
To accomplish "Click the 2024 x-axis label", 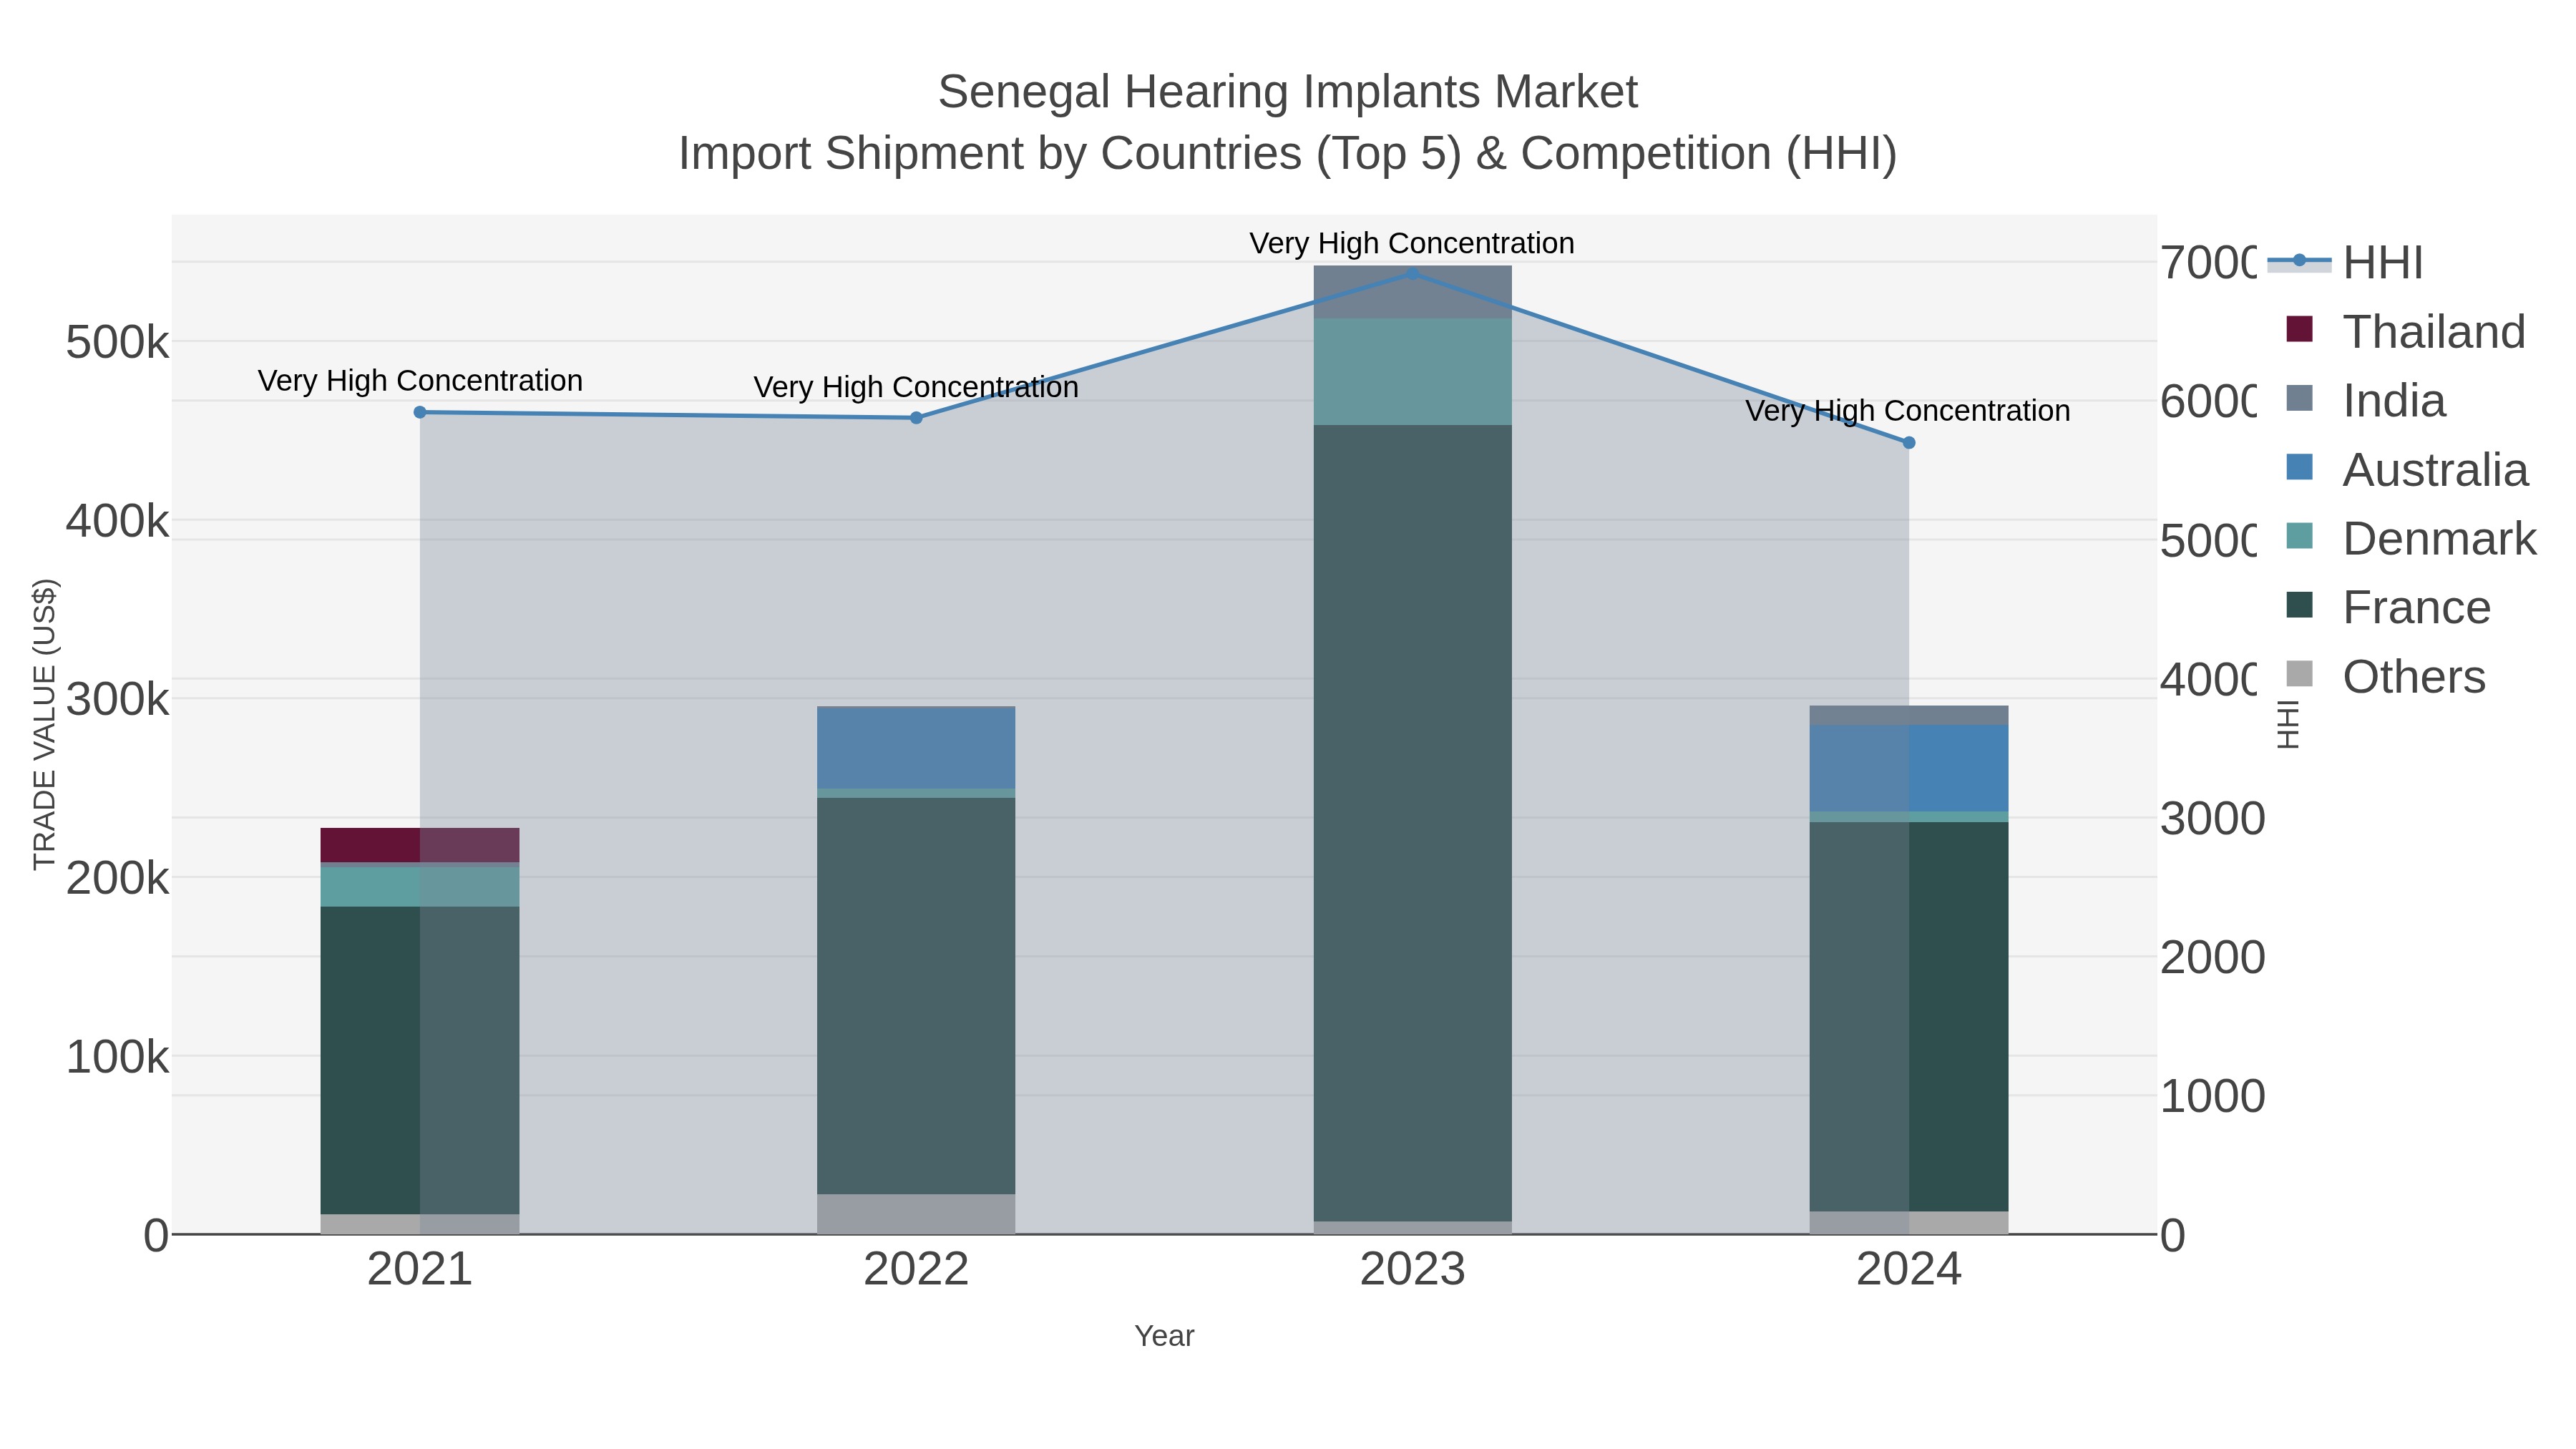I will point(1908,1270).
